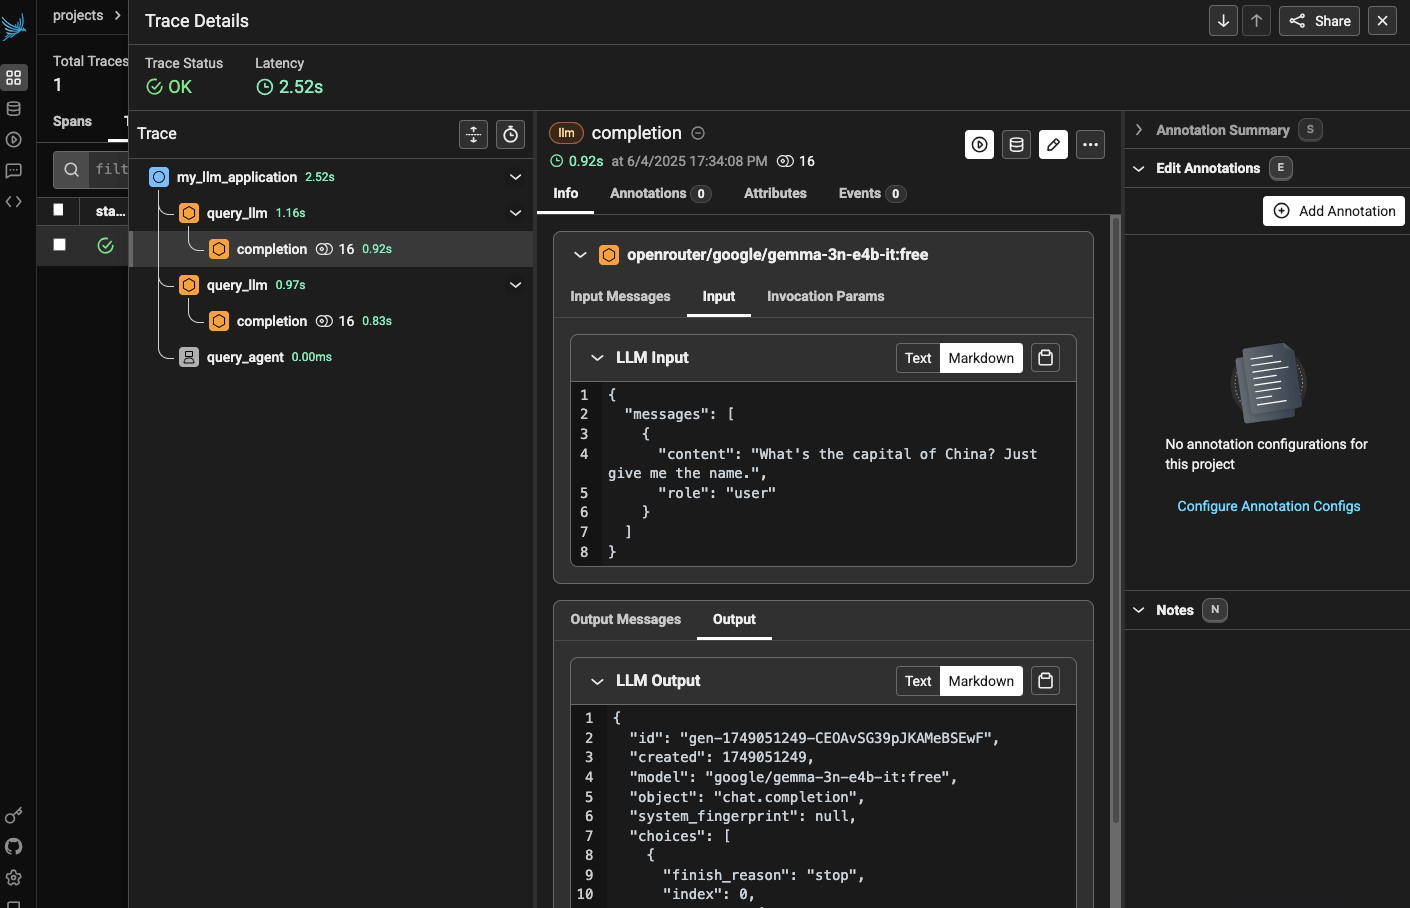This screenshot has width=1410, height=908.
Task: Open Configure Annotation Configs link
Action: coord(1268,506)
